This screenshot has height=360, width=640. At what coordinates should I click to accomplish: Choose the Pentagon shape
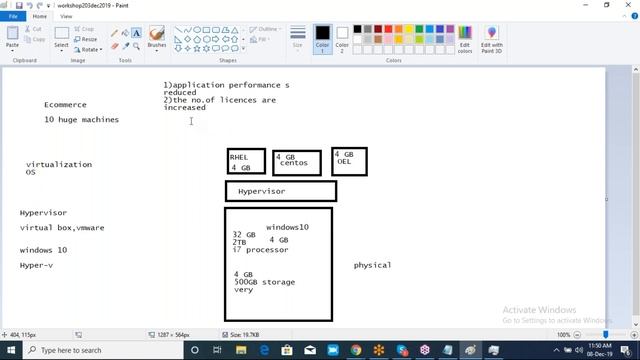click(x=197, y=40)
